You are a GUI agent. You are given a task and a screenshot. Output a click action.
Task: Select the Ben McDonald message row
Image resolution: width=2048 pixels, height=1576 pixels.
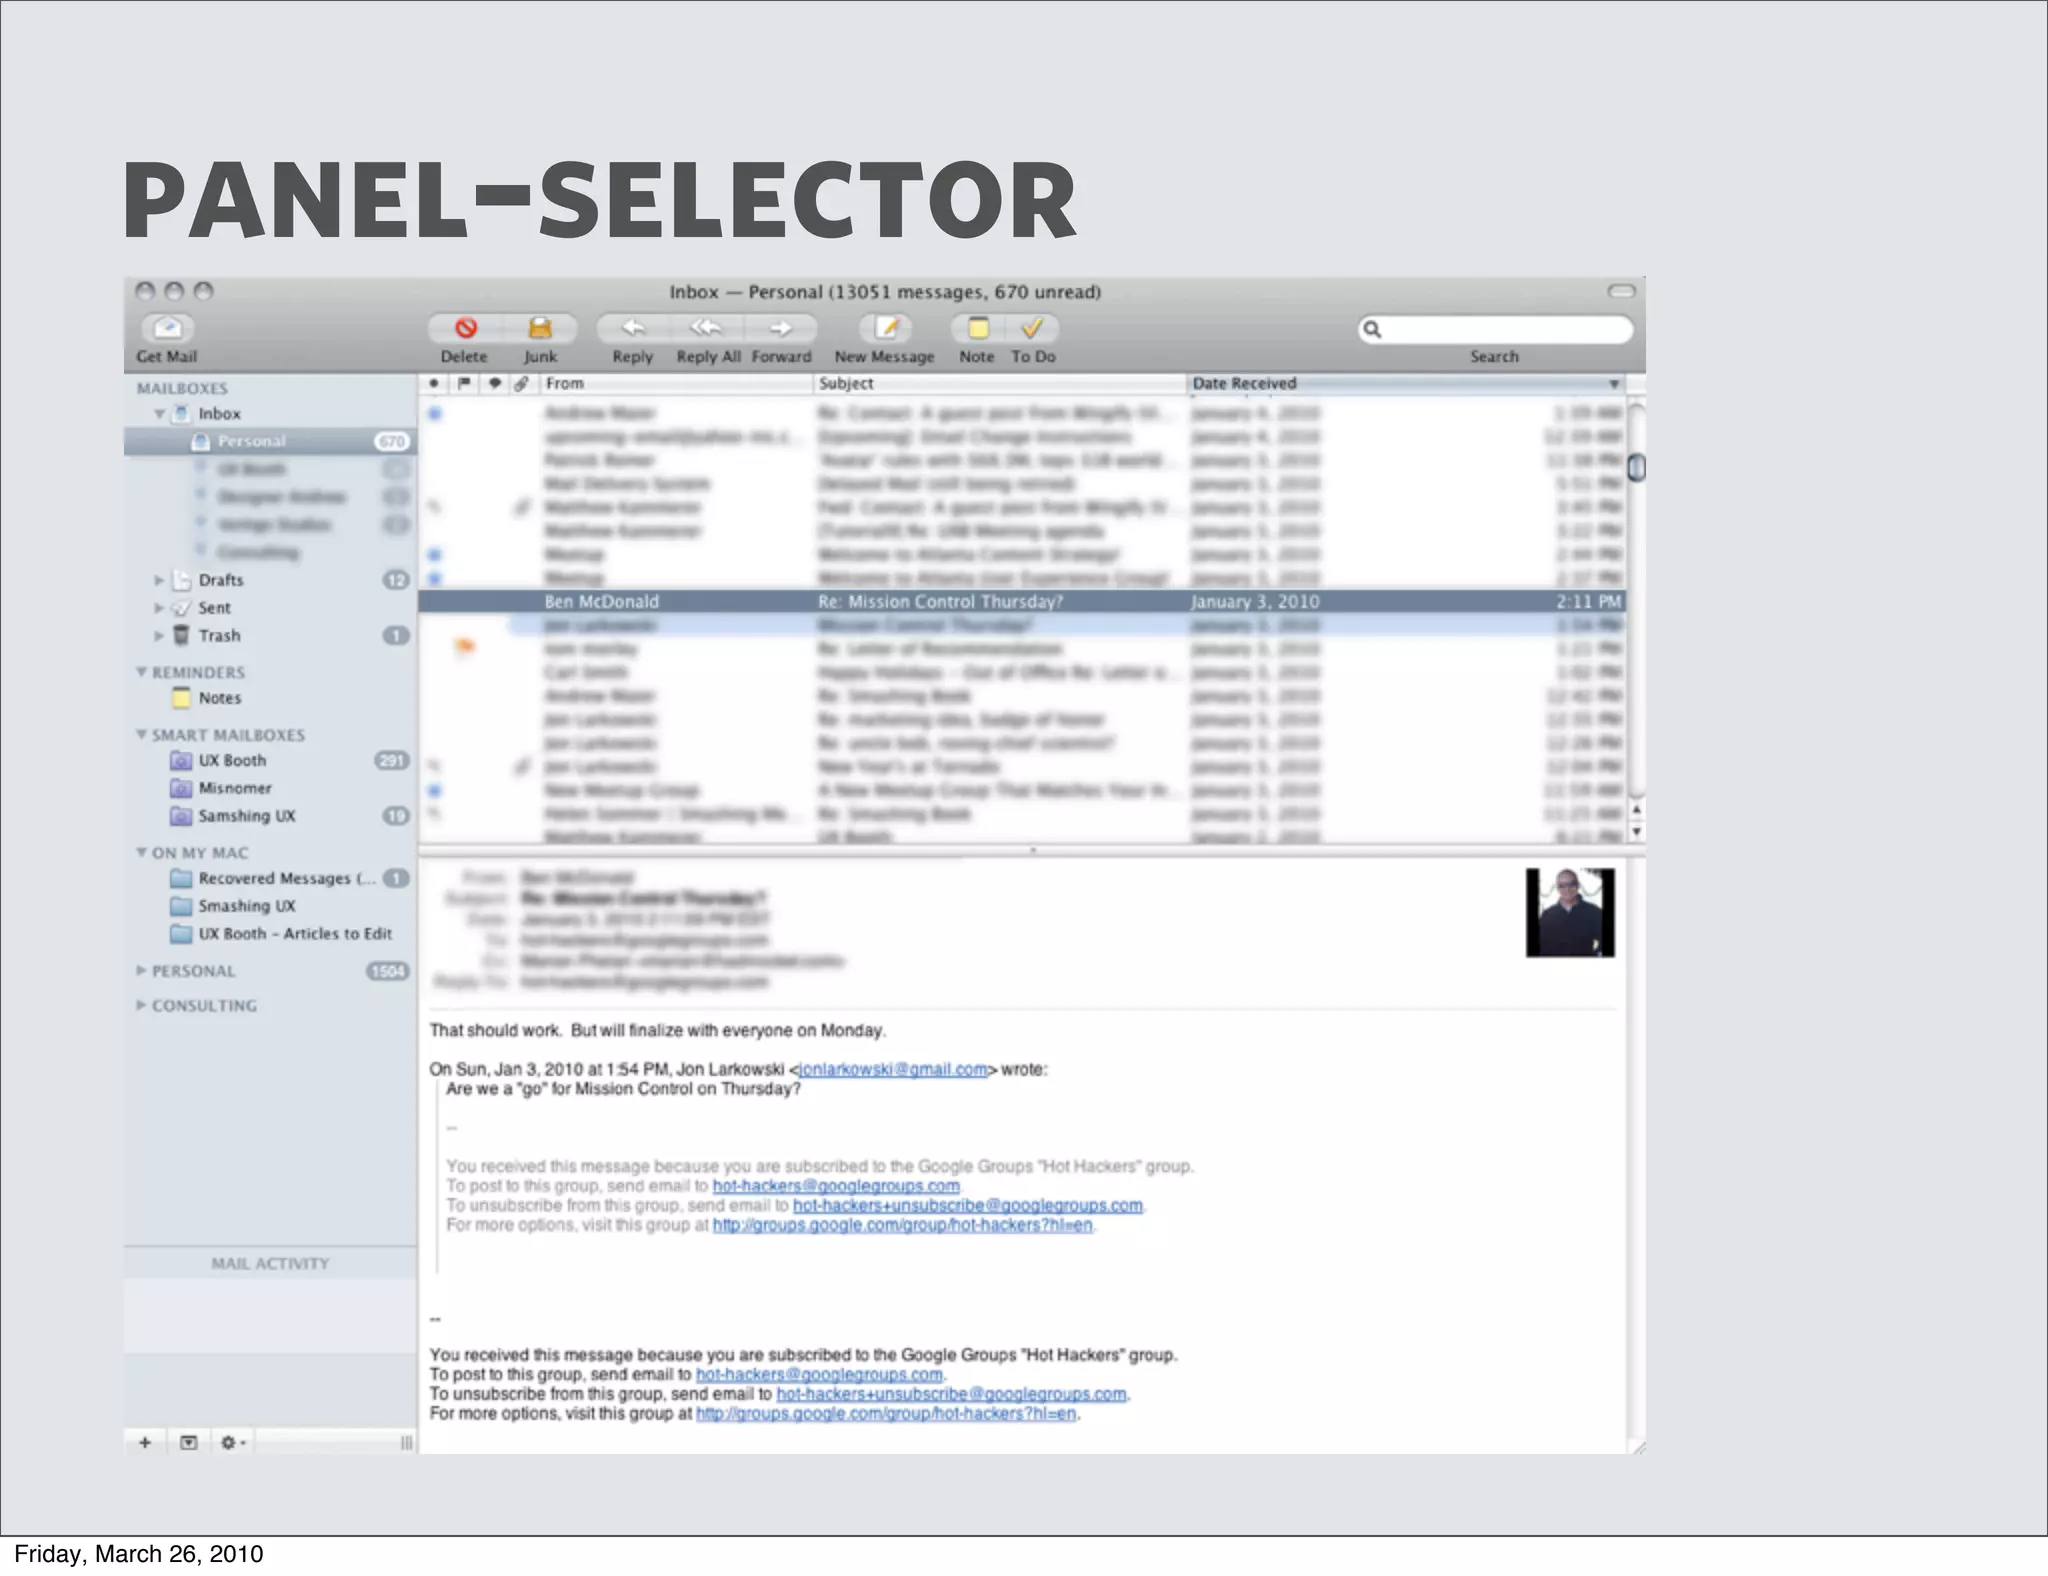click(1021, 601)
